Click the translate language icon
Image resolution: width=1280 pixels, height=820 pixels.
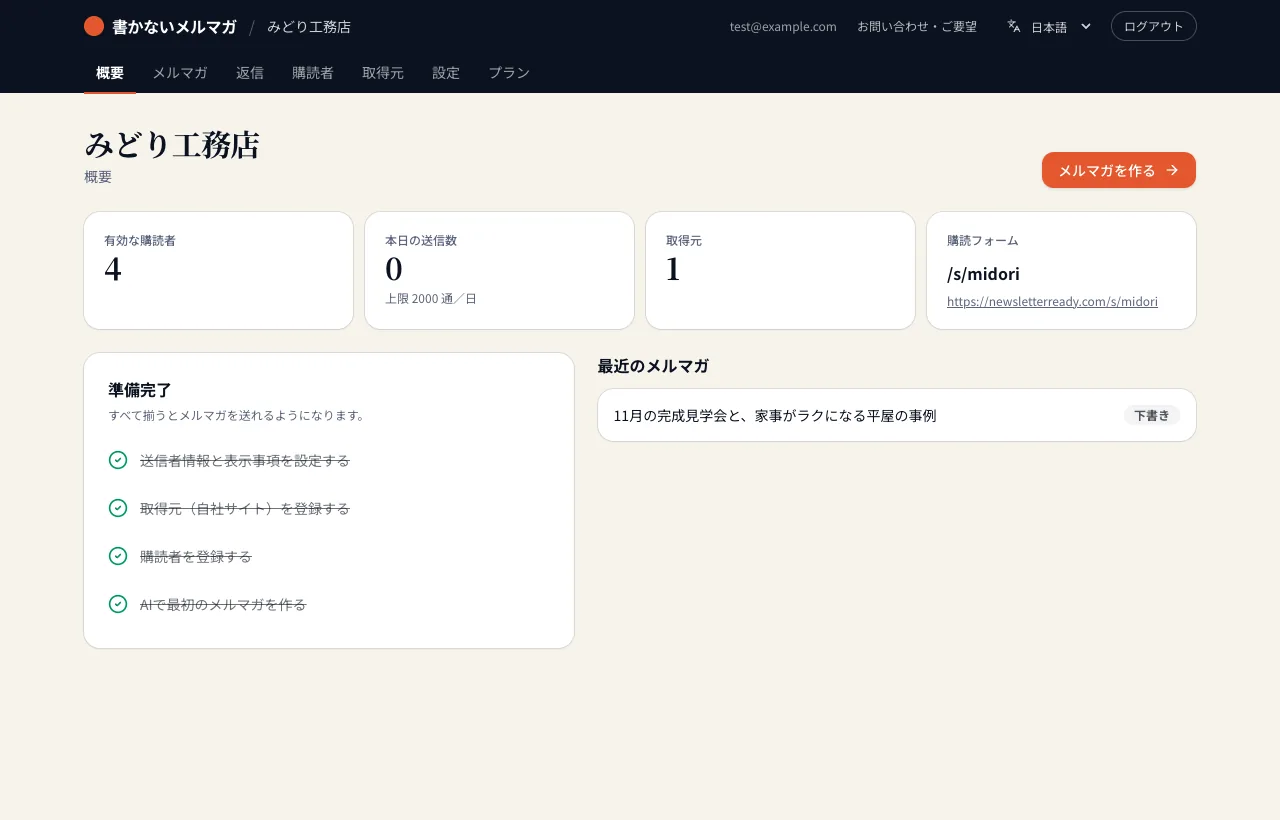(1014, 26)
